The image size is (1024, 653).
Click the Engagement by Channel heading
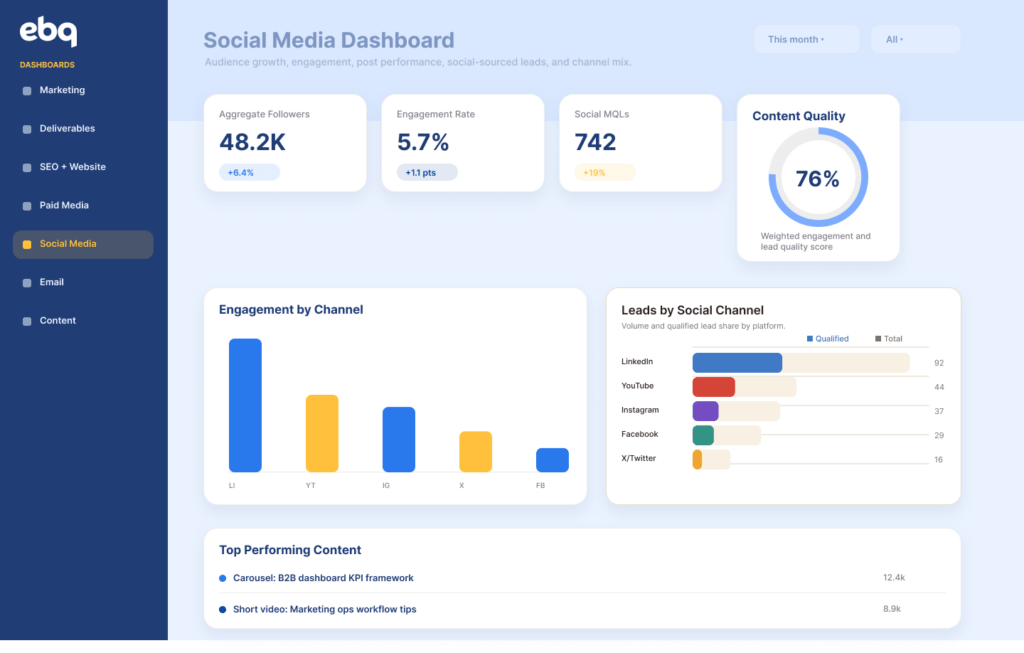[291, 310]
